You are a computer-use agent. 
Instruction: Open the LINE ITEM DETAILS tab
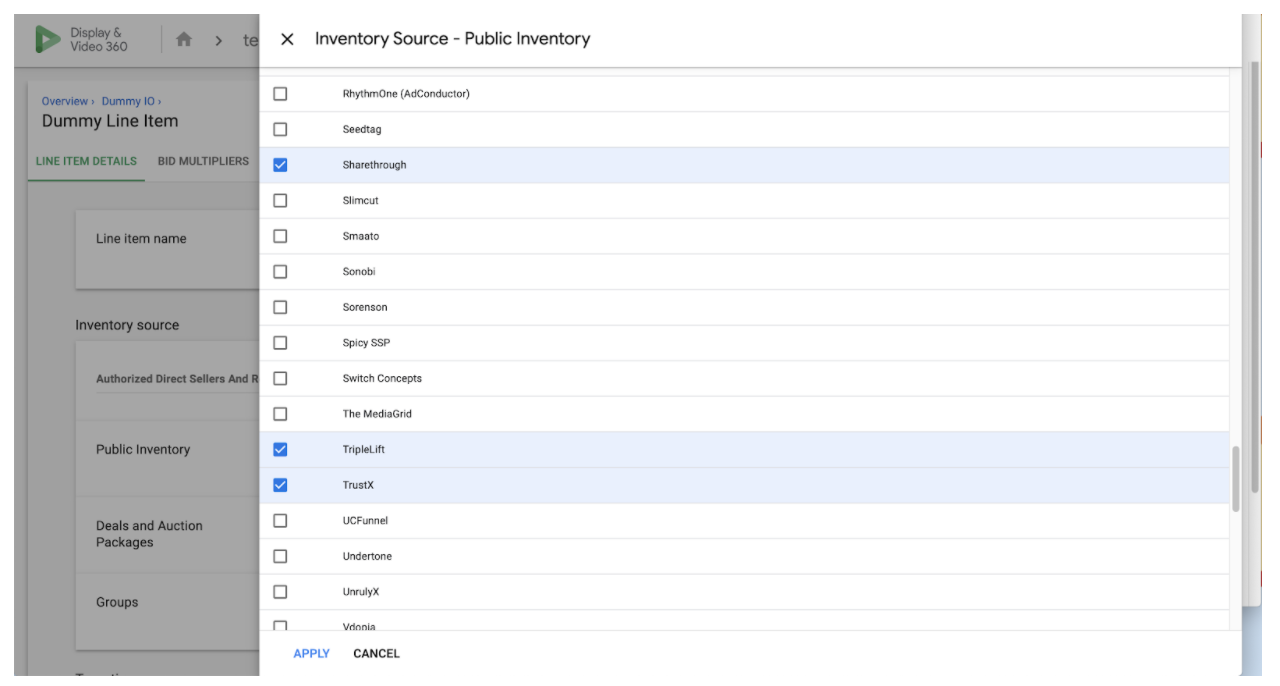[x=86, y=161]
